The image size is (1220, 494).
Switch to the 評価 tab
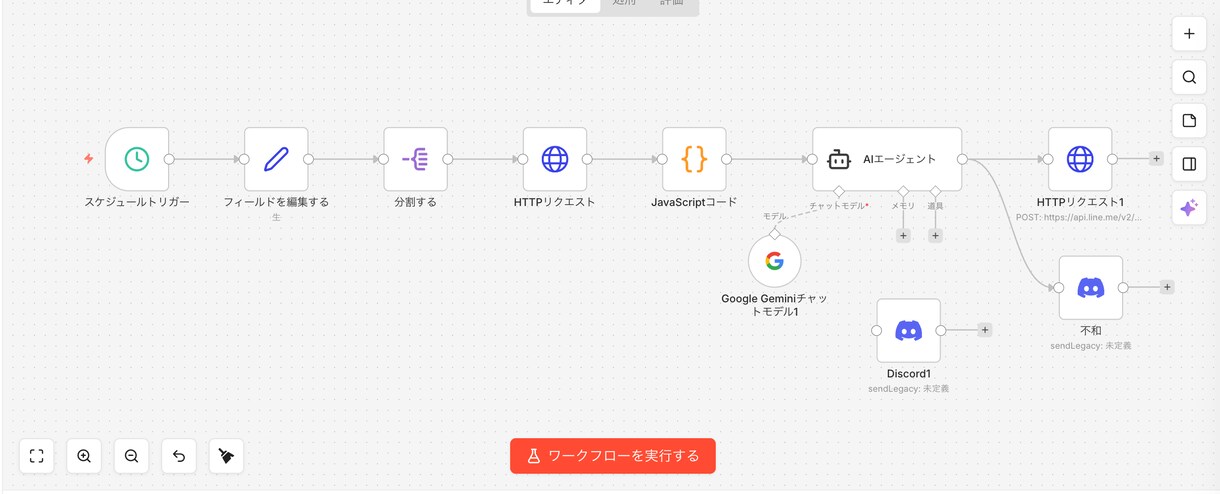point(672,3)
